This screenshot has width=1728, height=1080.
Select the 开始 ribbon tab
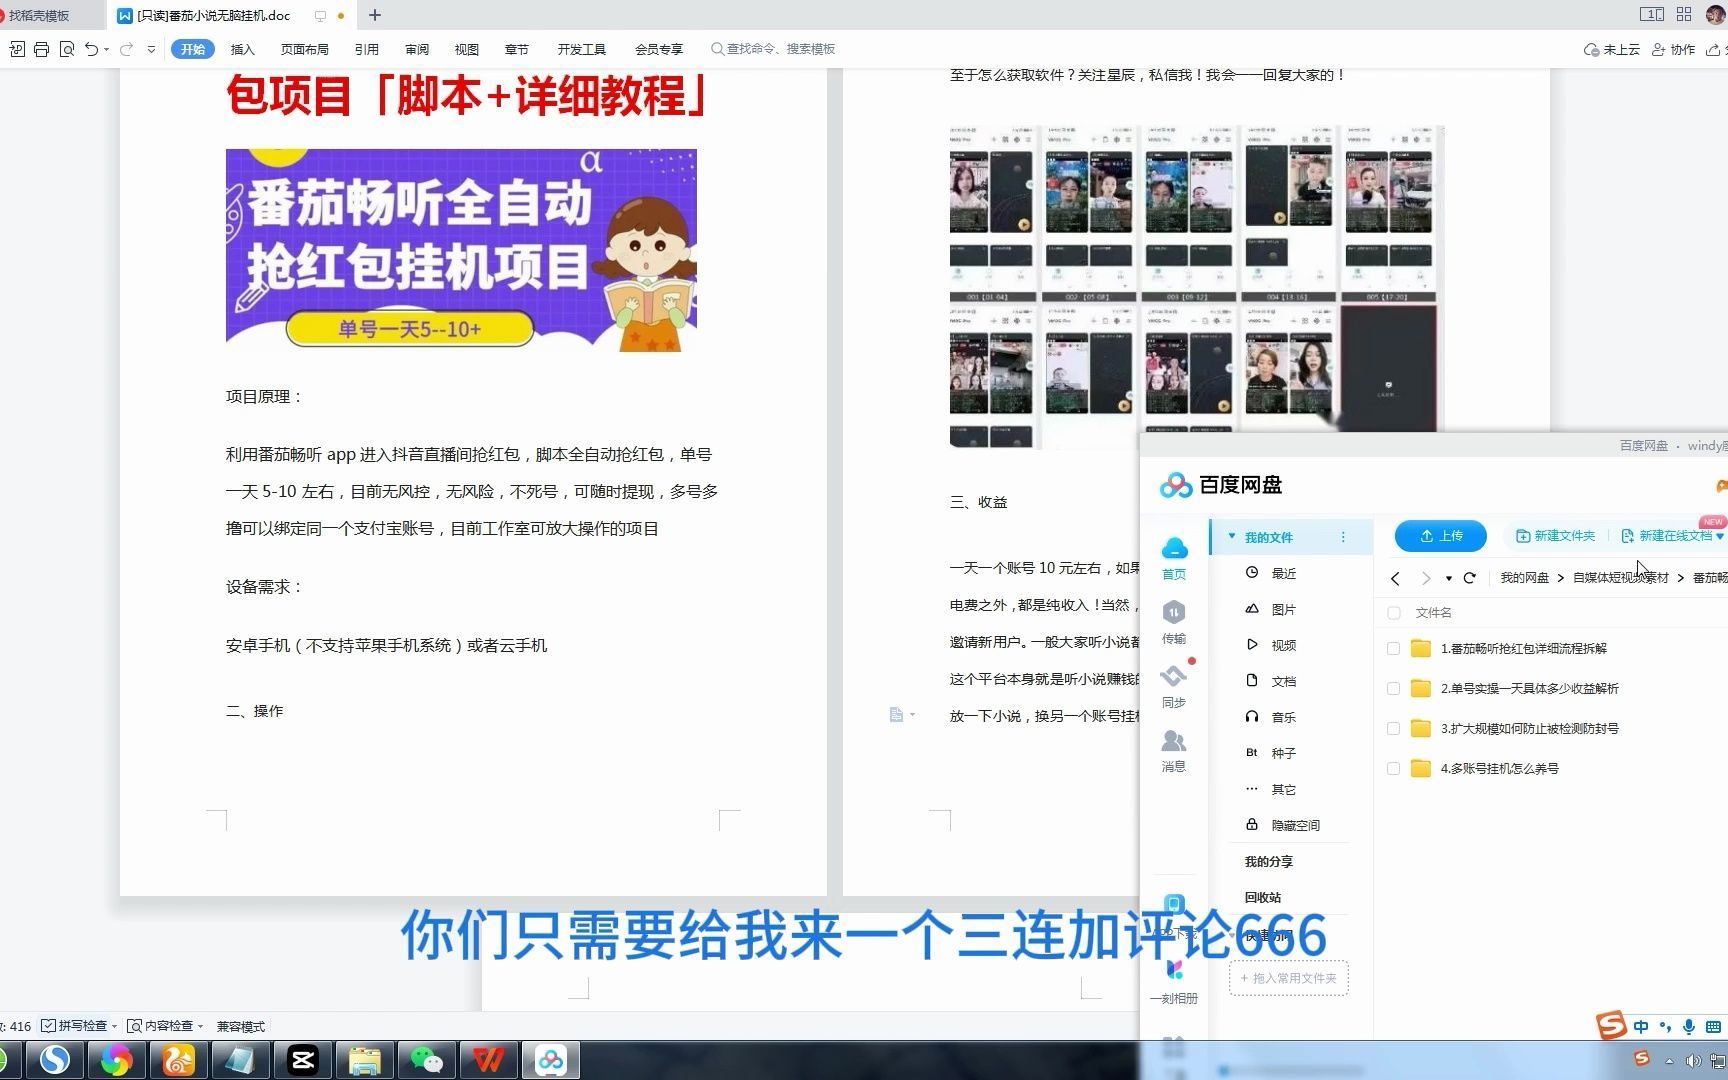pyautogui.click(x=193, y=49)
